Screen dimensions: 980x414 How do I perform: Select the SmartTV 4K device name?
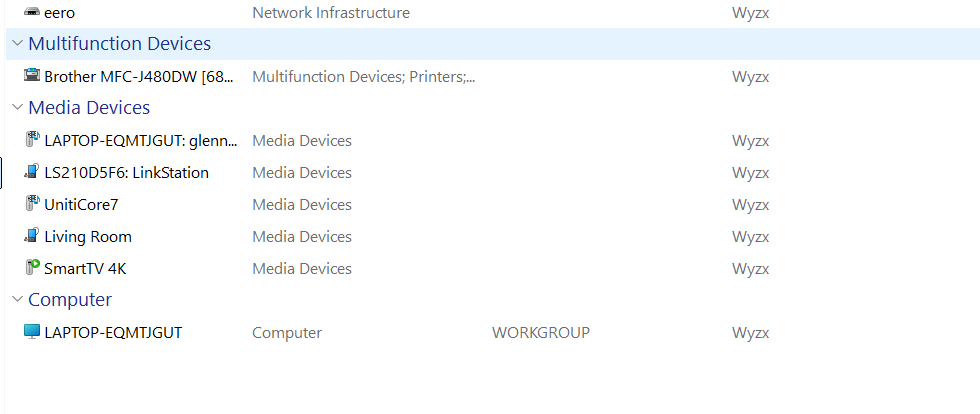pos(86,269)
